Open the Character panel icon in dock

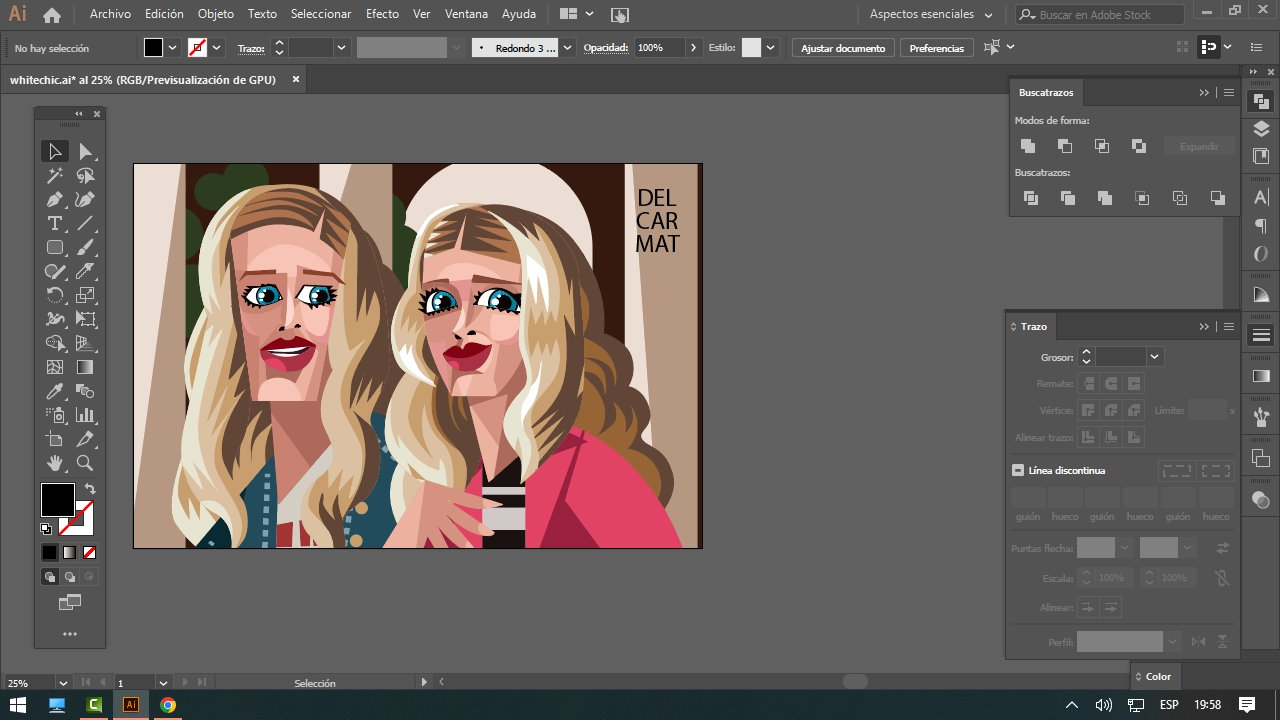[1261, 197]
